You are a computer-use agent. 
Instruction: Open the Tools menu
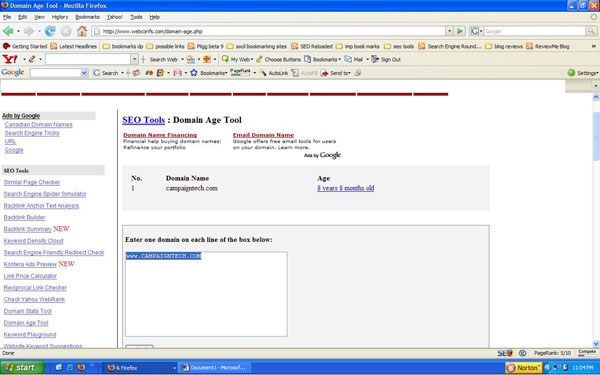(136, 17)
